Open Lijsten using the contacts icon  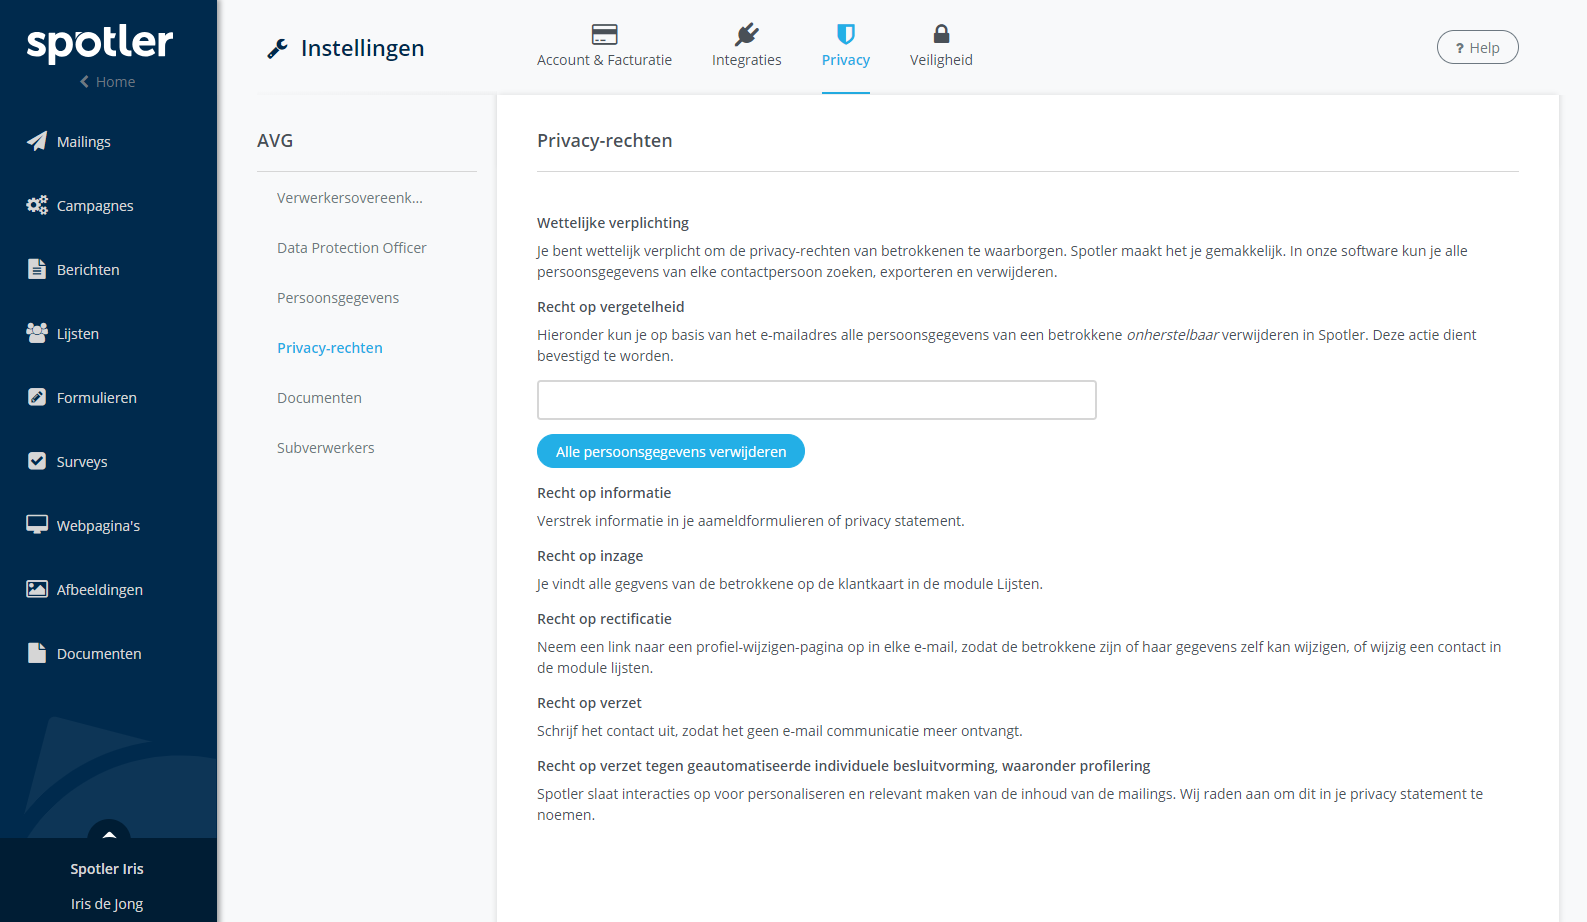pyautogui.click(x=37, y=333)
